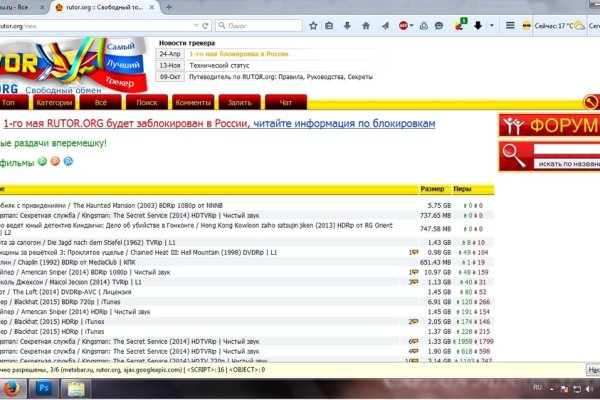Open Photoshop from the taskbar
The height and width of the screenshot is (400, 600).
[x=44, y=387]
